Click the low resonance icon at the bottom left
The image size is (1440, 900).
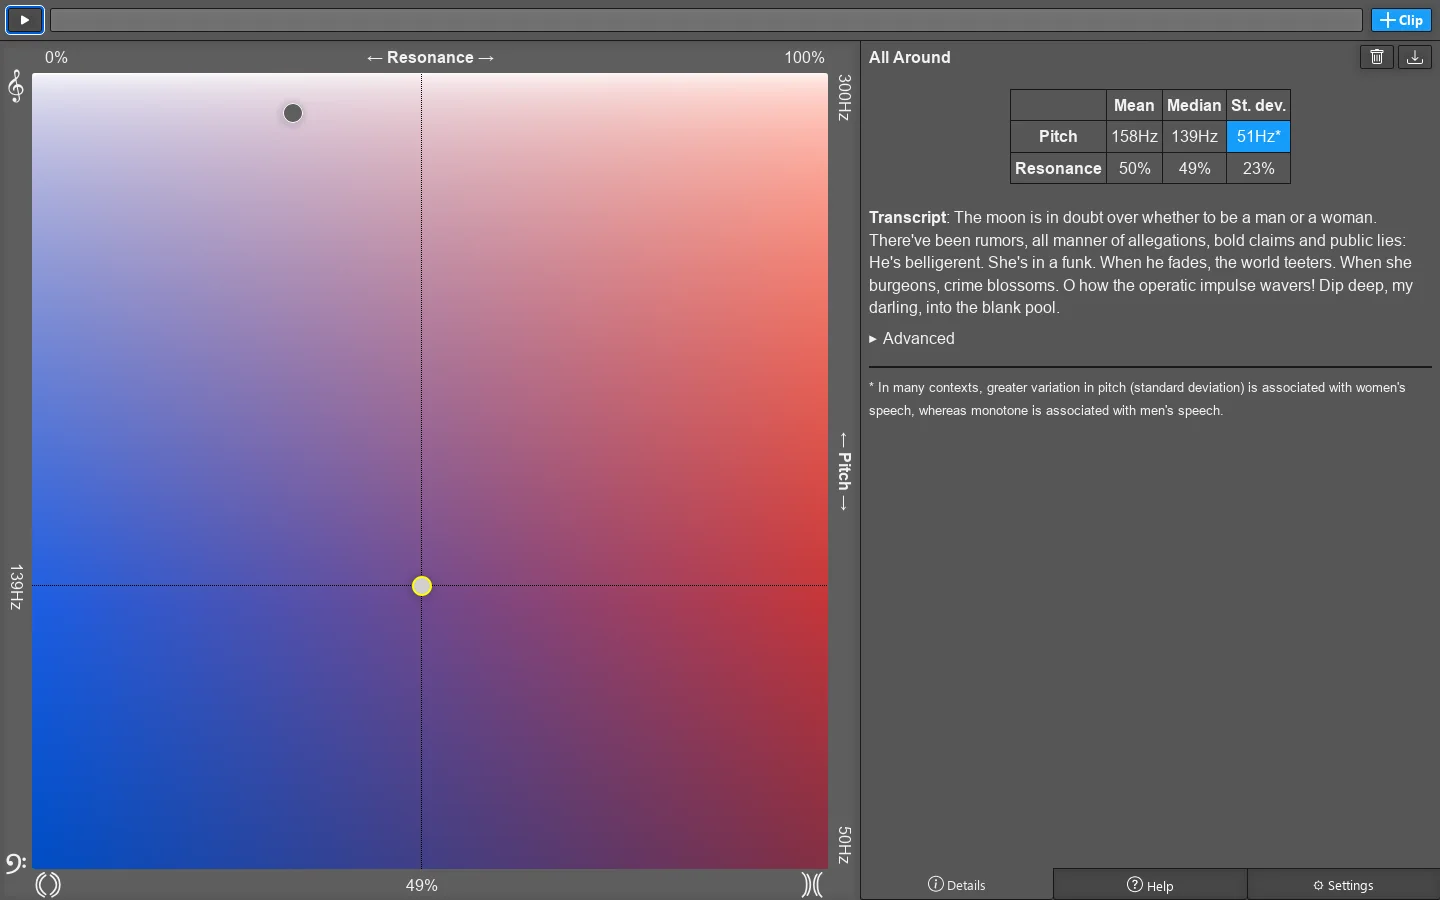[48, 884]
